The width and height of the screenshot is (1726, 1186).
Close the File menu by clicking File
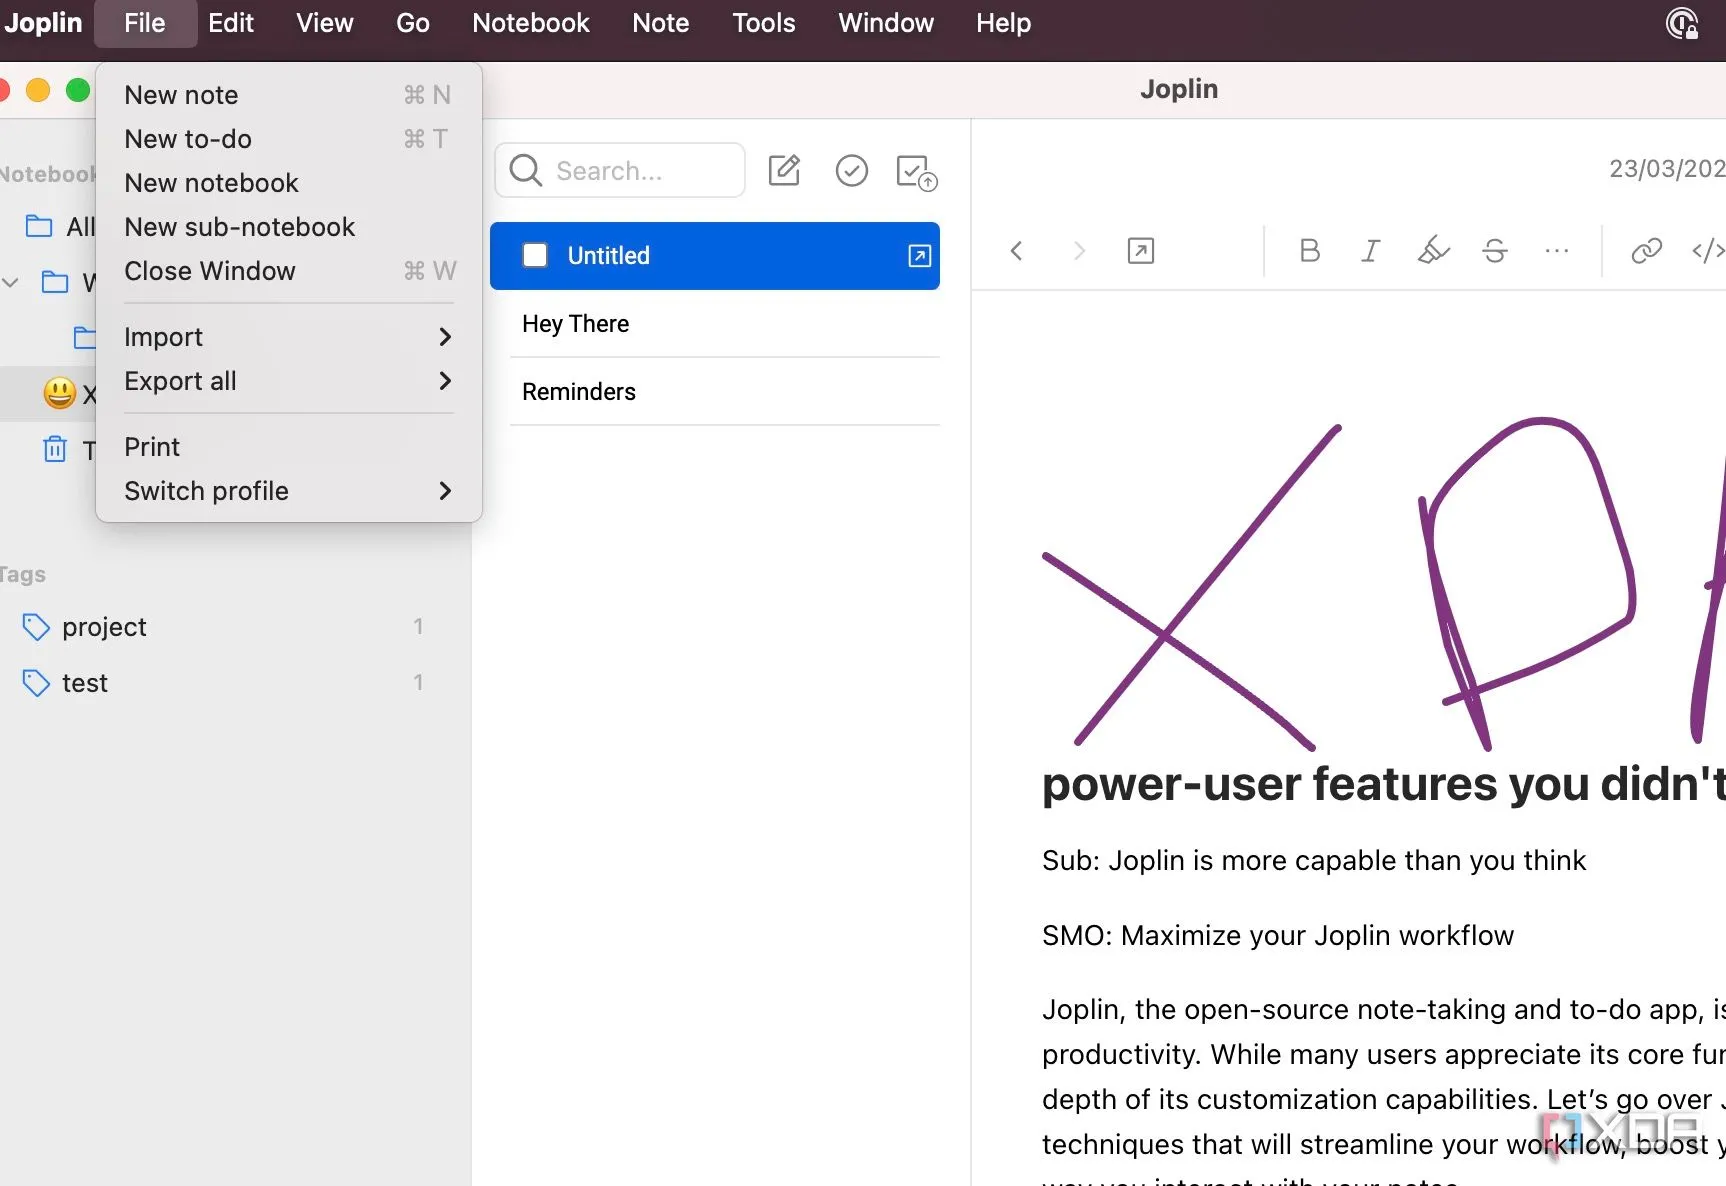[145, 23]
